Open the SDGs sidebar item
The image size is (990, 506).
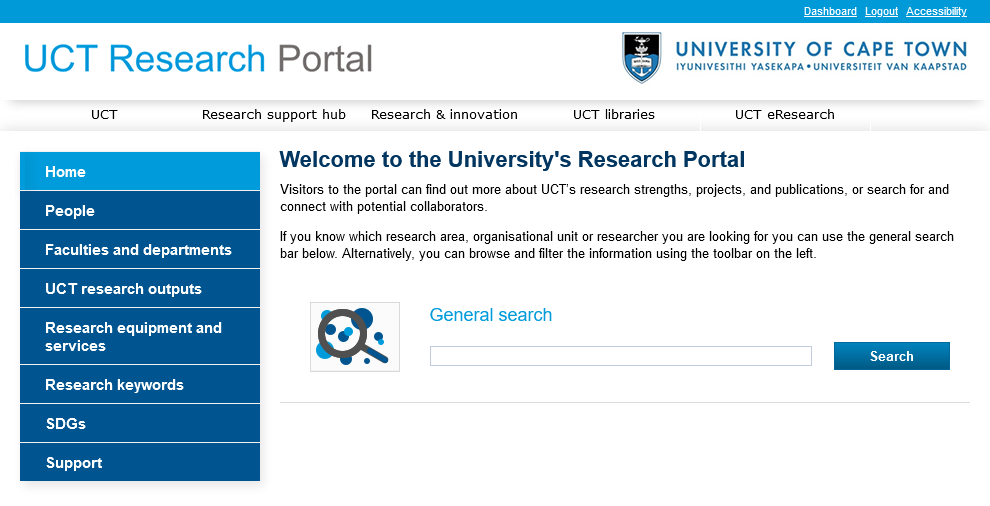[x=140, y=424]
